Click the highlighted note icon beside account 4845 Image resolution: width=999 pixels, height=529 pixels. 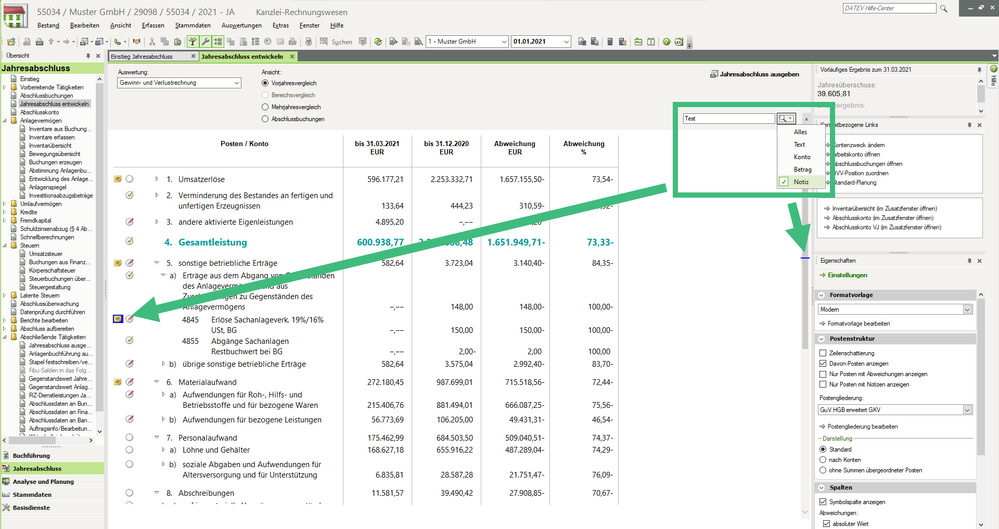click(x=118, y=318)
